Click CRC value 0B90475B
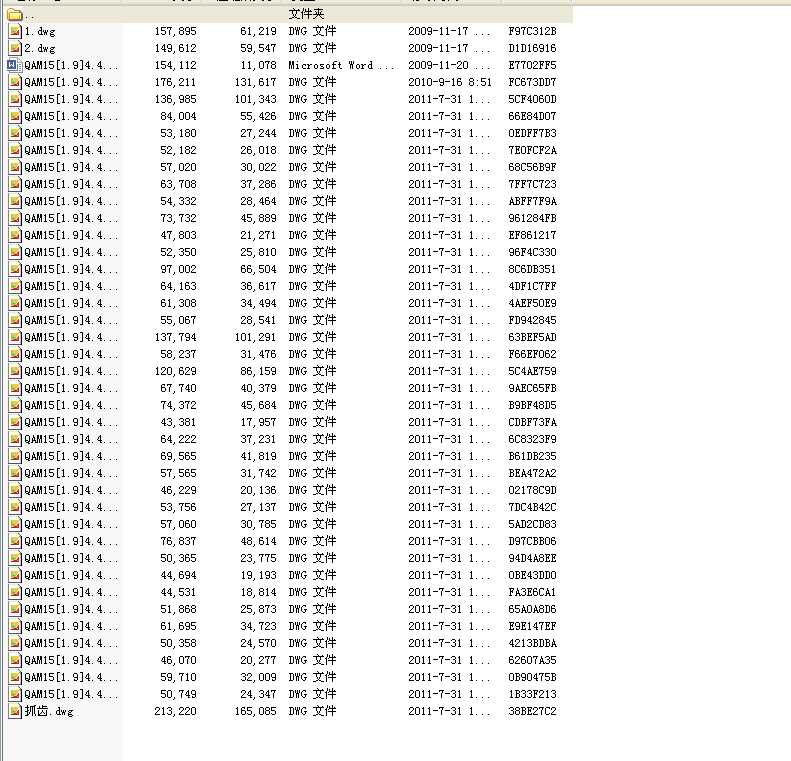Viewport: 791px width, 761px height. tap(532, 677)
